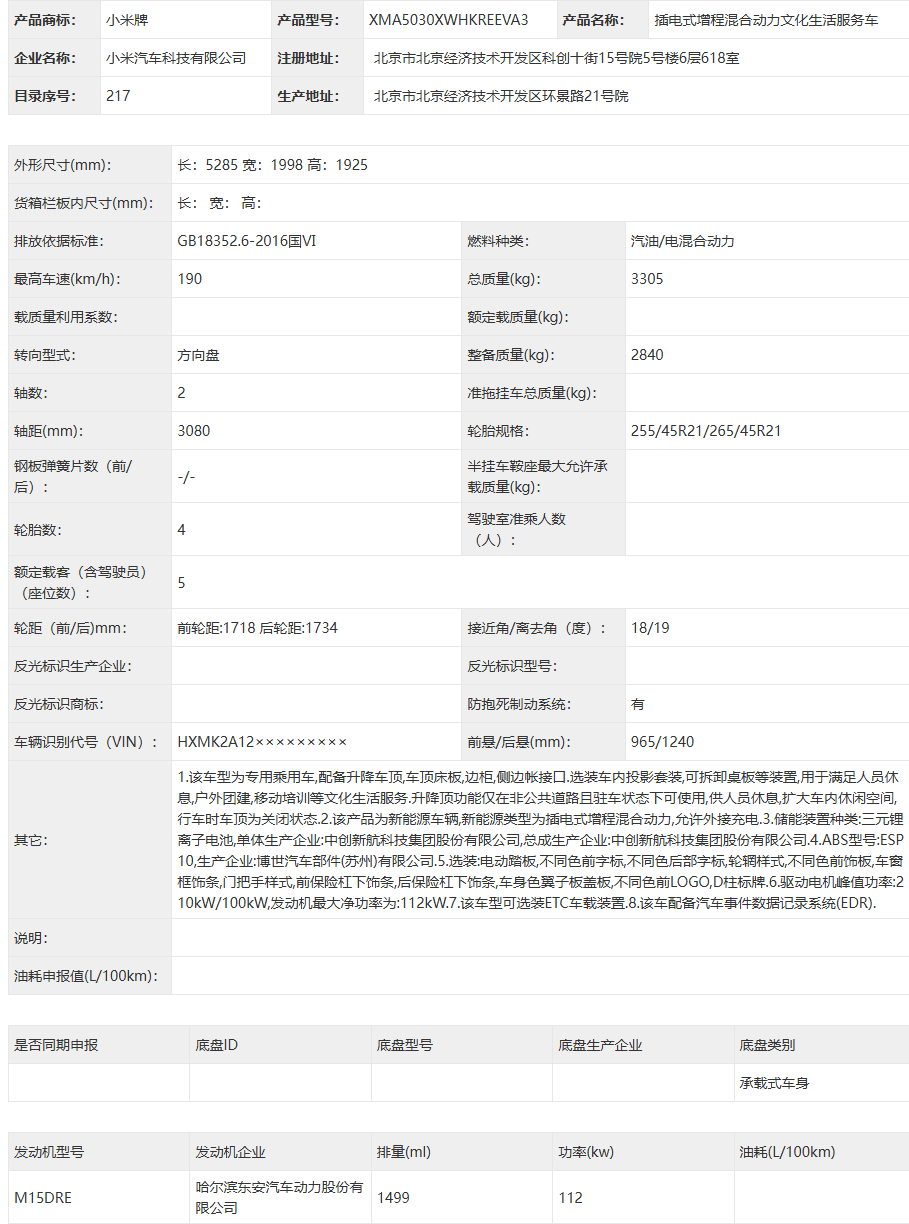Click the seating capacity value 5
This screenshot has height=1224, width=909.
tap(182, 583)
